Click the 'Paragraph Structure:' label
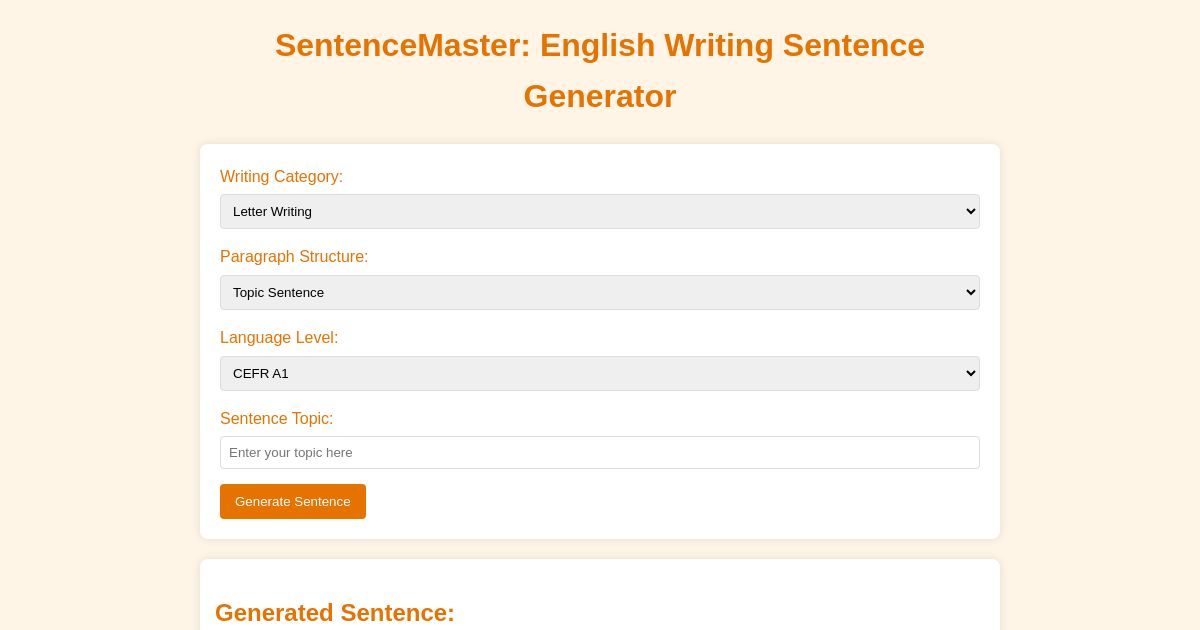Viewport: 1200px width, 630px height. [x=294, y=257]
